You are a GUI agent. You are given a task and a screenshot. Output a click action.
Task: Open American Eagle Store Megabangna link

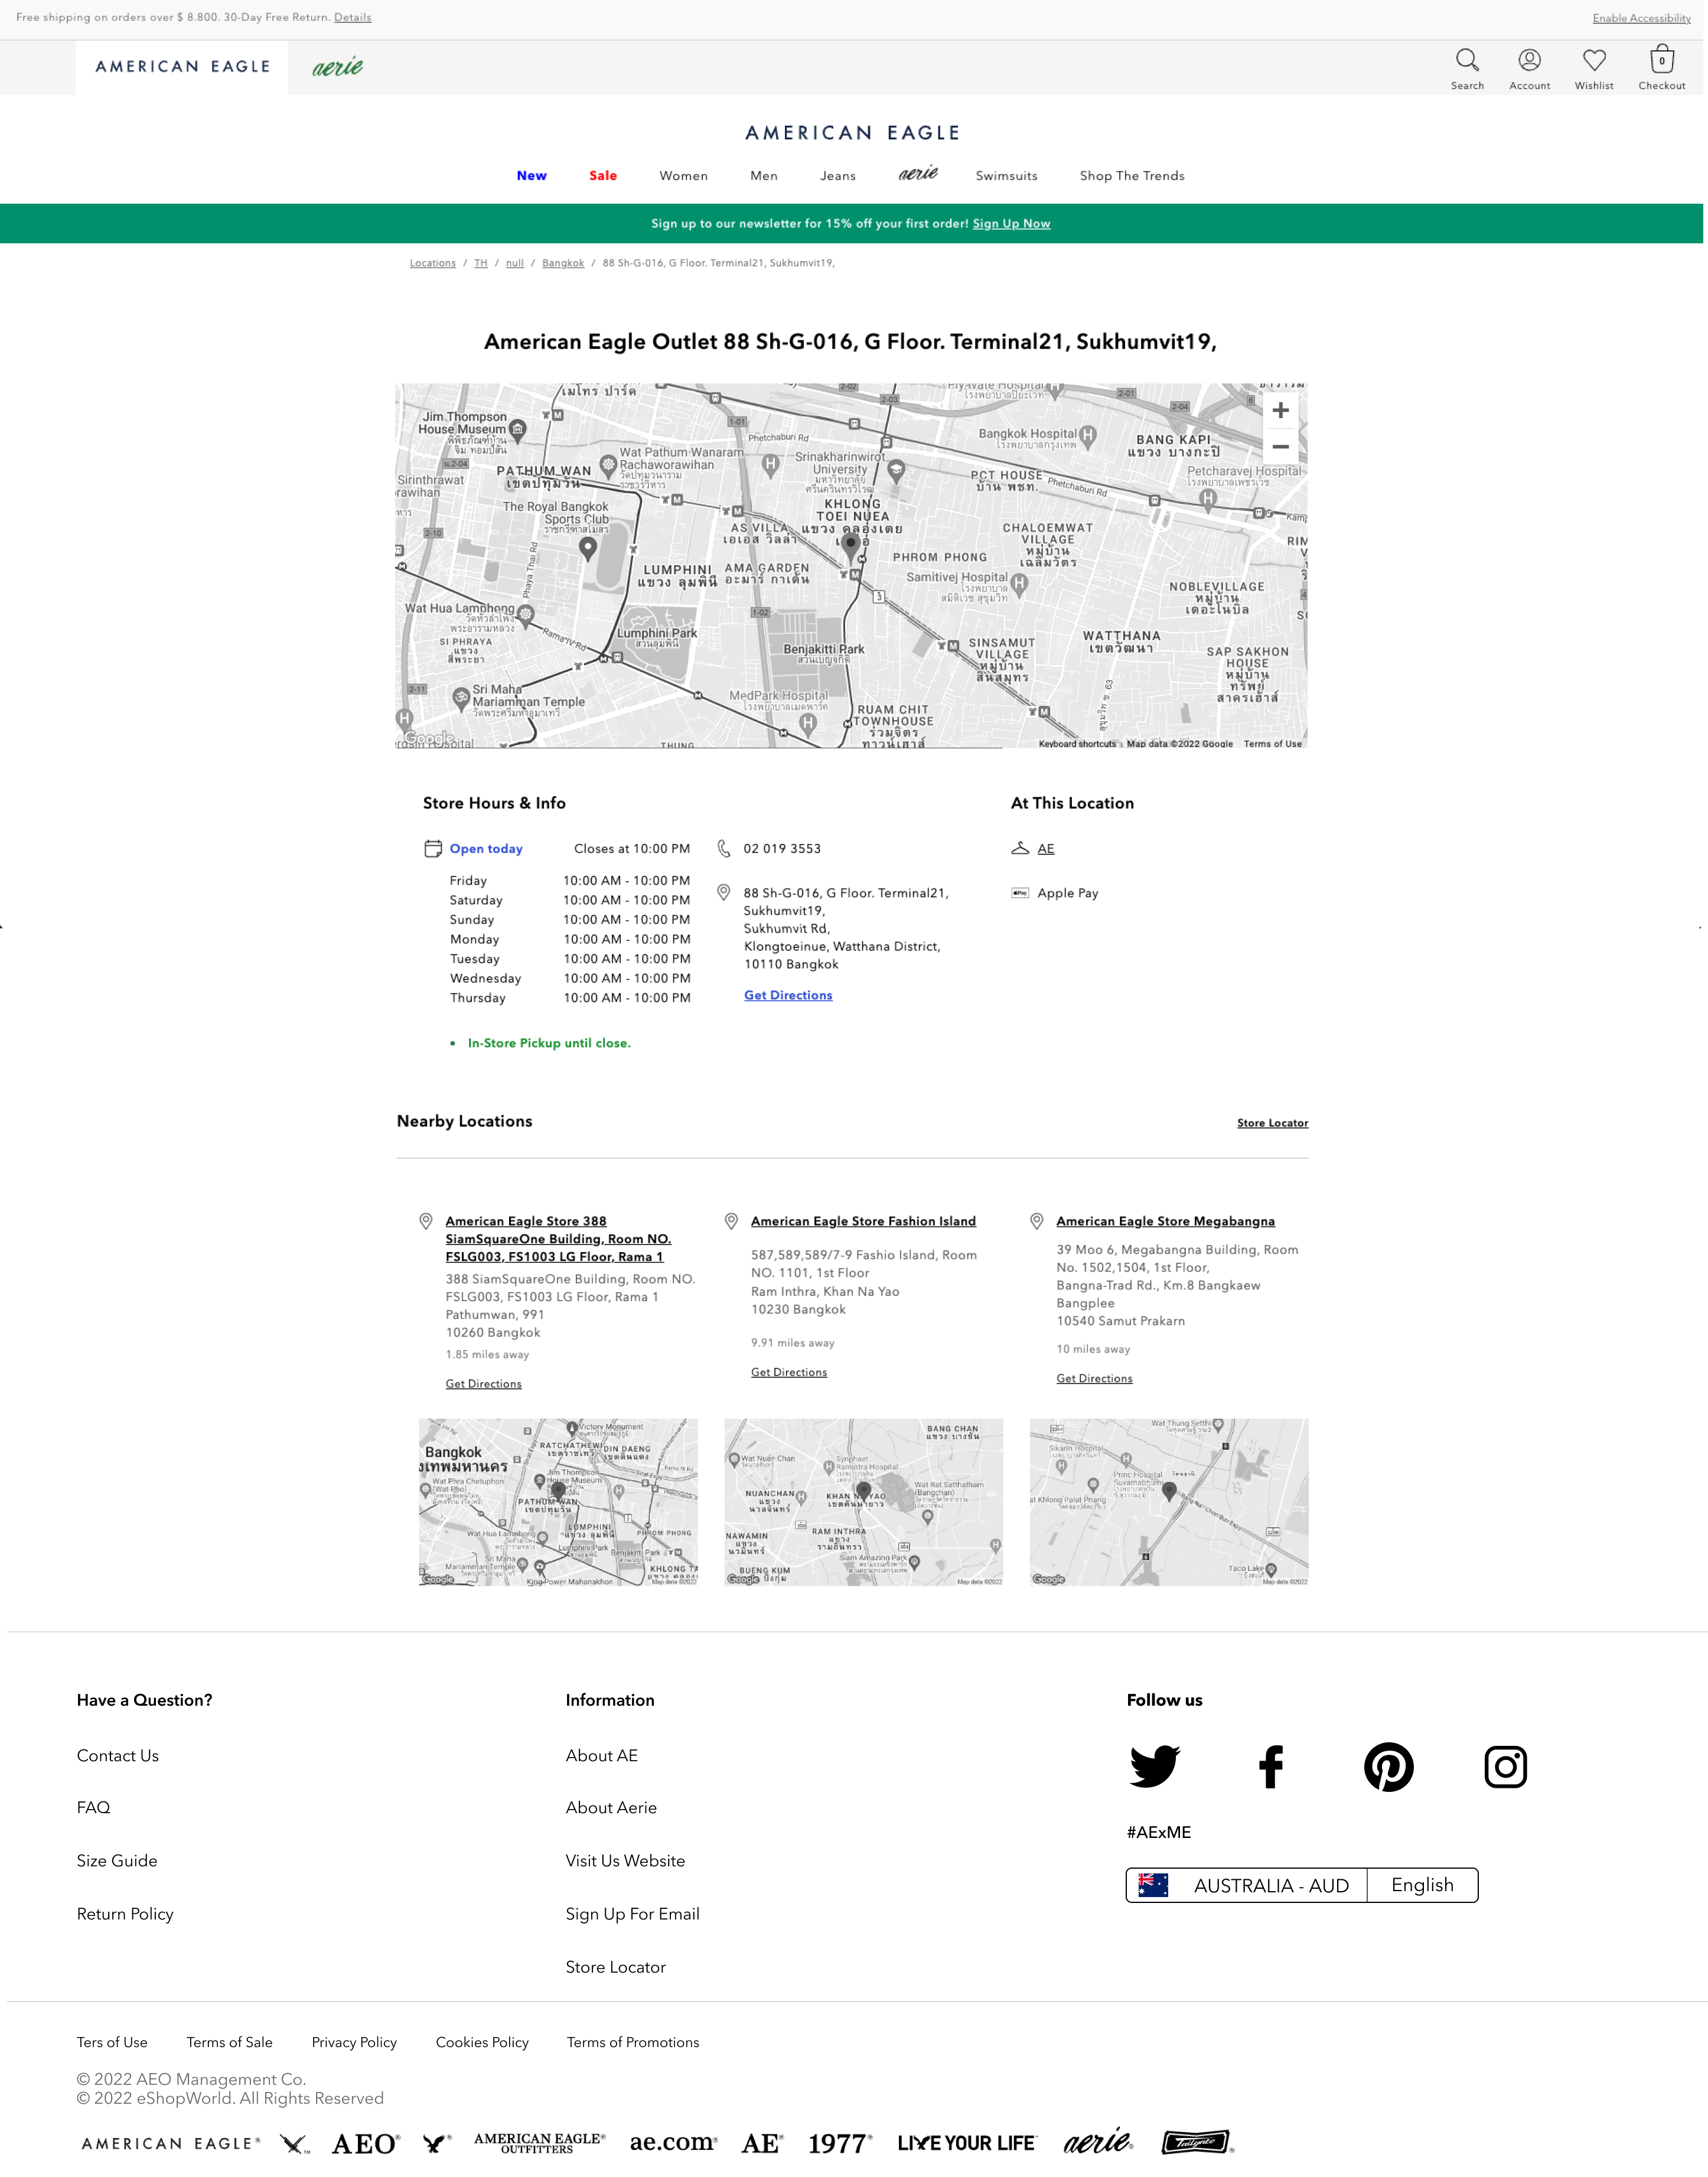point(1165,1221)
